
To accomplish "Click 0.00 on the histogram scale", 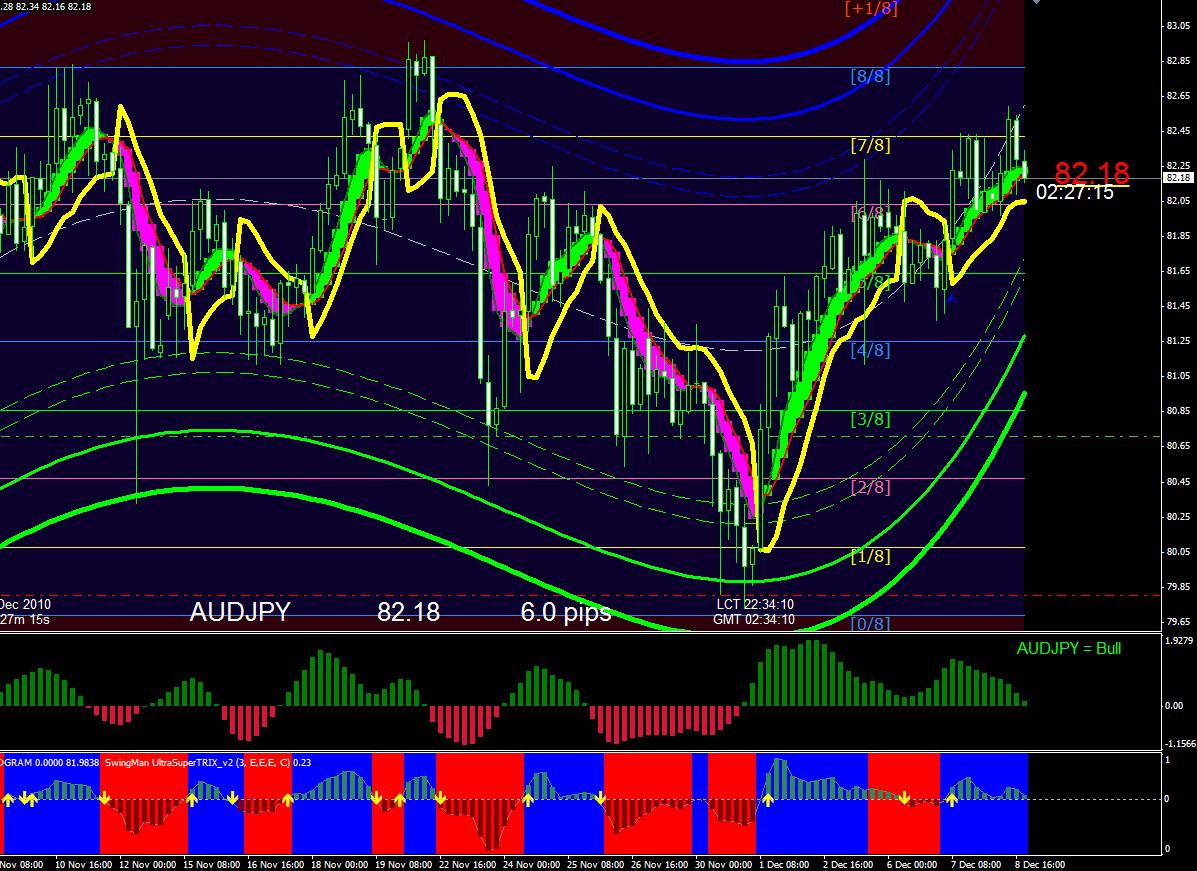I will tap(1174, 705).
